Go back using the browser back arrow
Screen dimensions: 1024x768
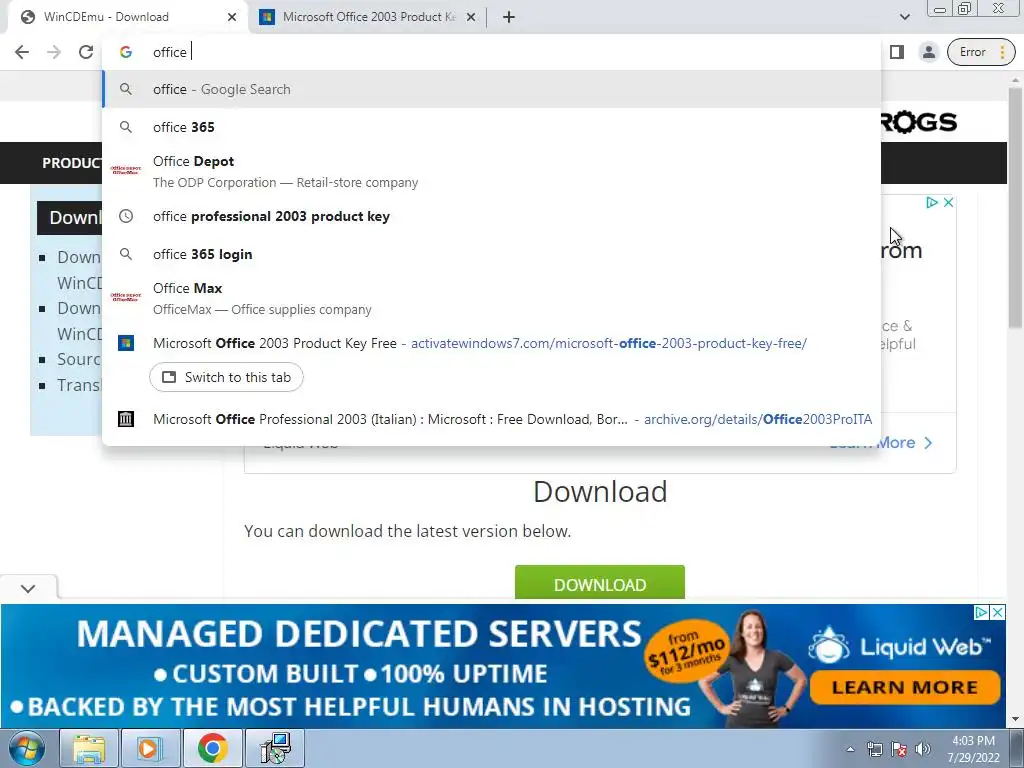tap(22, 52)
